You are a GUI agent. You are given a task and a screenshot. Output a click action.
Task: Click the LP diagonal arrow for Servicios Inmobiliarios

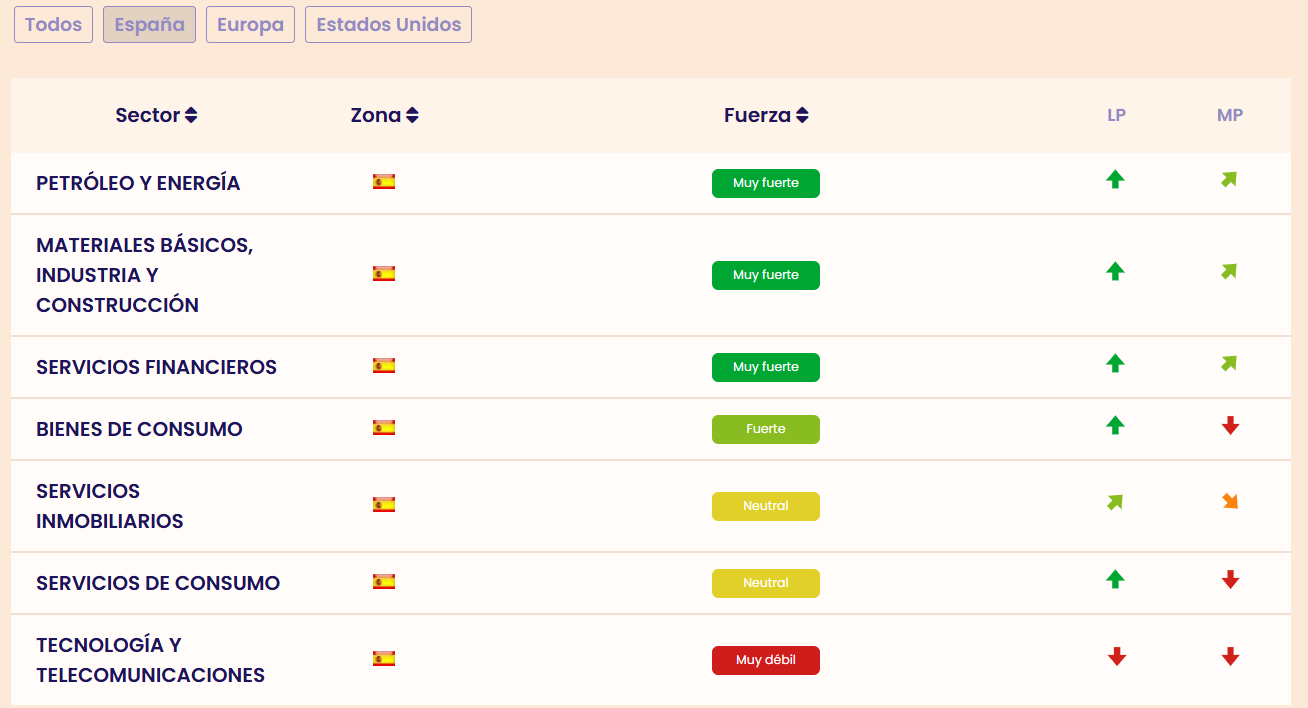click(1116, 502)
